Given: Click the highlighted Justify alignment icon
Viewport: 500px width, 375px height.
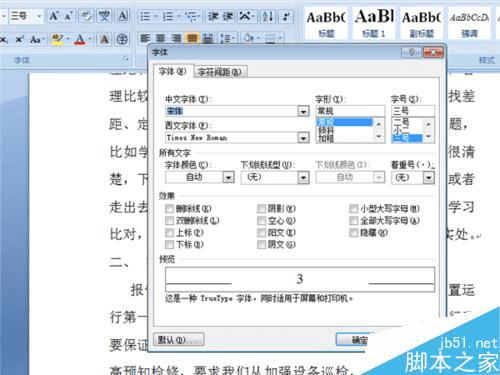Looking at the screenshot, I should (192, 39).
